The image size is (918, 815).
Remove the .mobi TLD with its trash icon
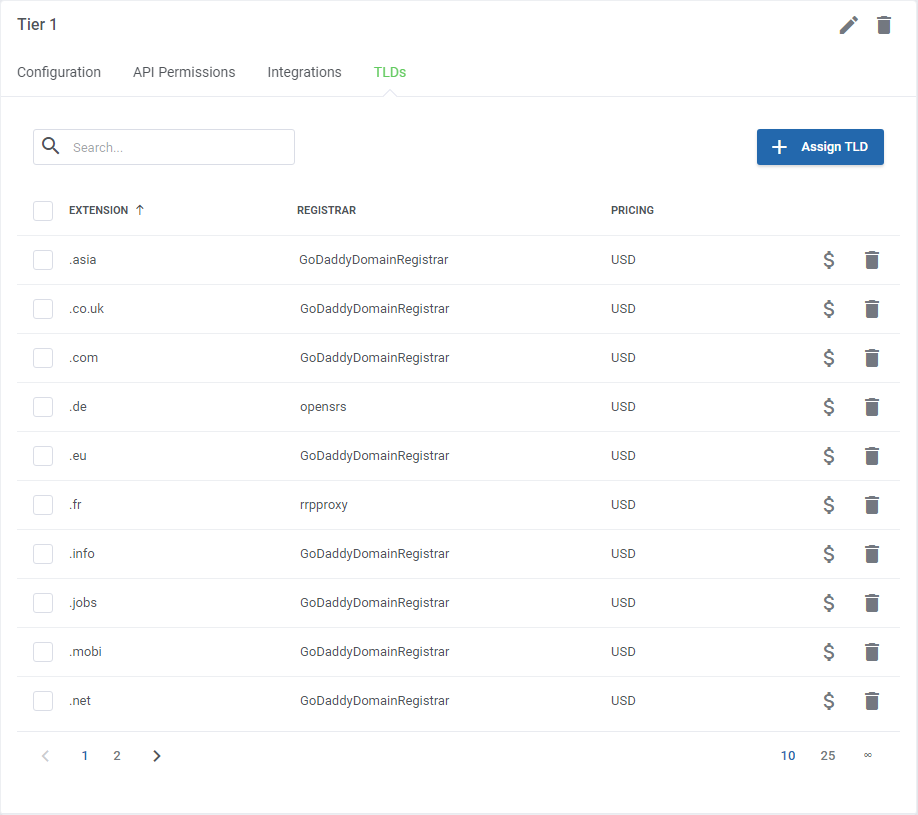point(872,652)
